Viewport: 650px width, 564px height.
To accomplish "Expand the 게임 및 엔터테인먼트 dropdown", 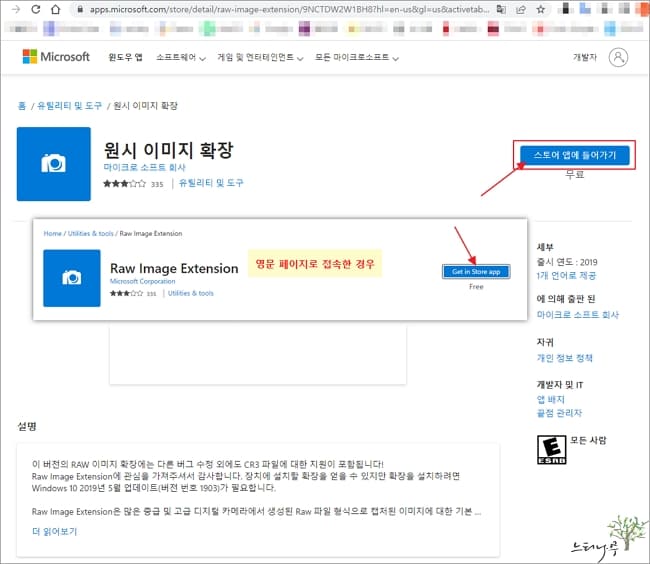I will [260, 57].
